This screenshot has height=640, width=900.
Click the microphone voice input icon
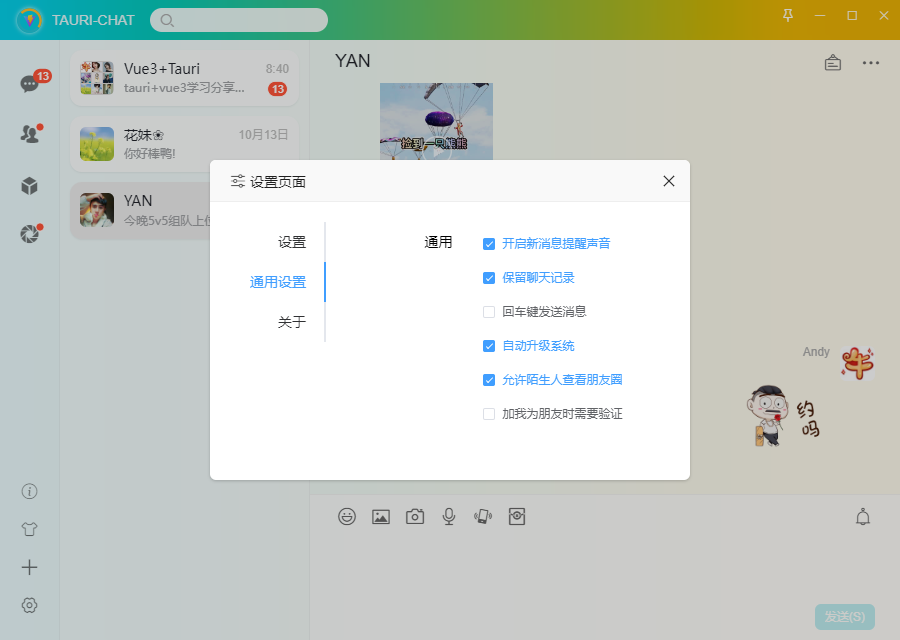pyautogui.click(x=449, y=517)
